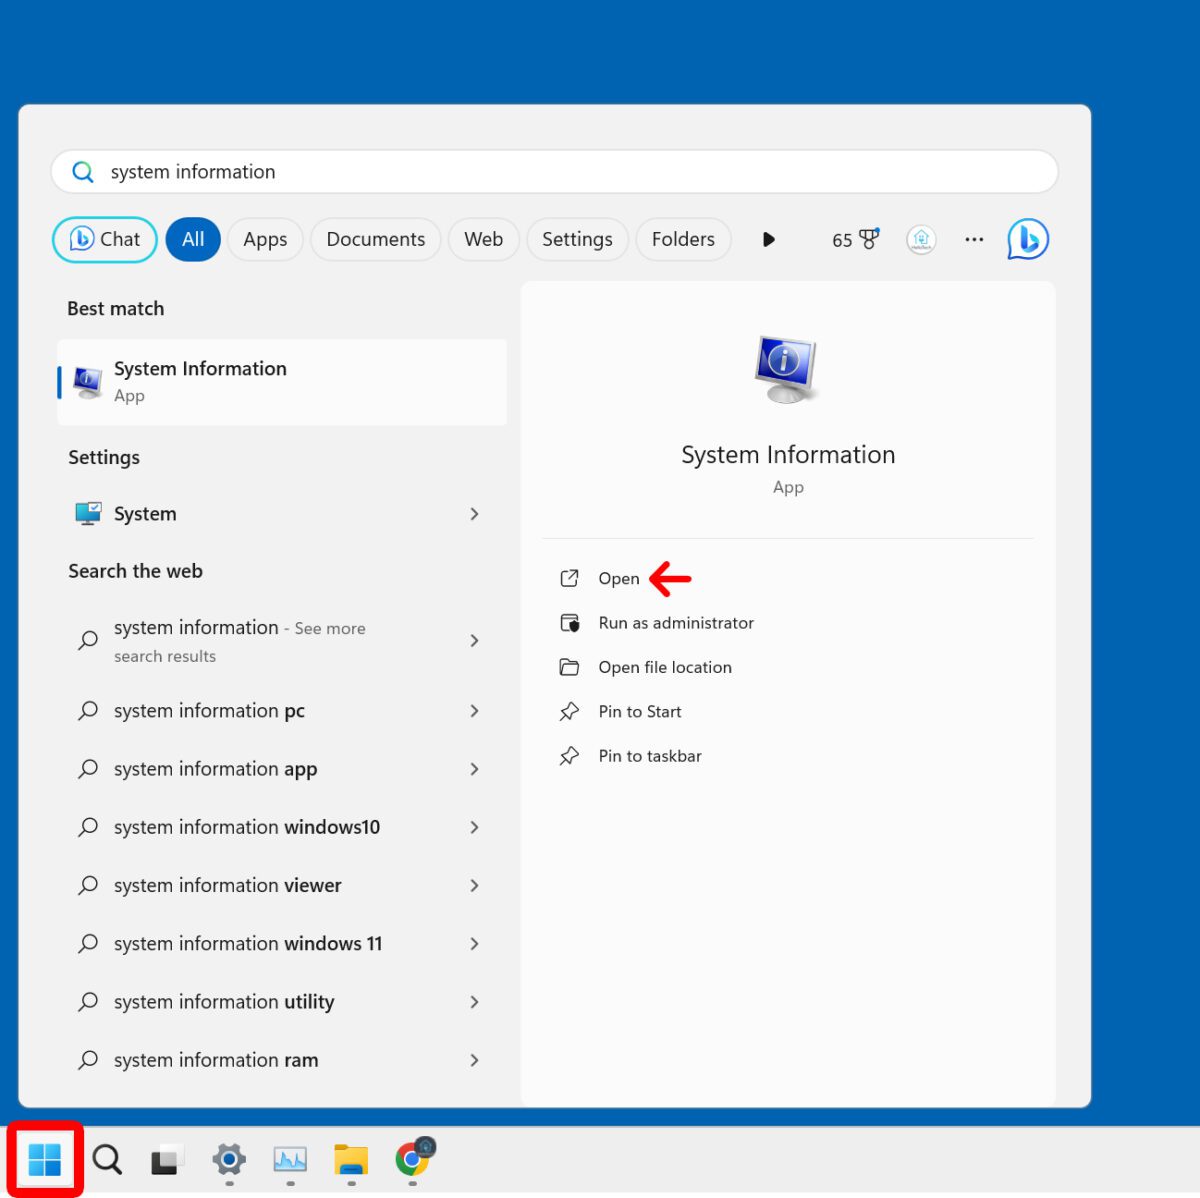Select the Documents filter tab
The height and width of the screenshot is (1198, 1200).
375,240
